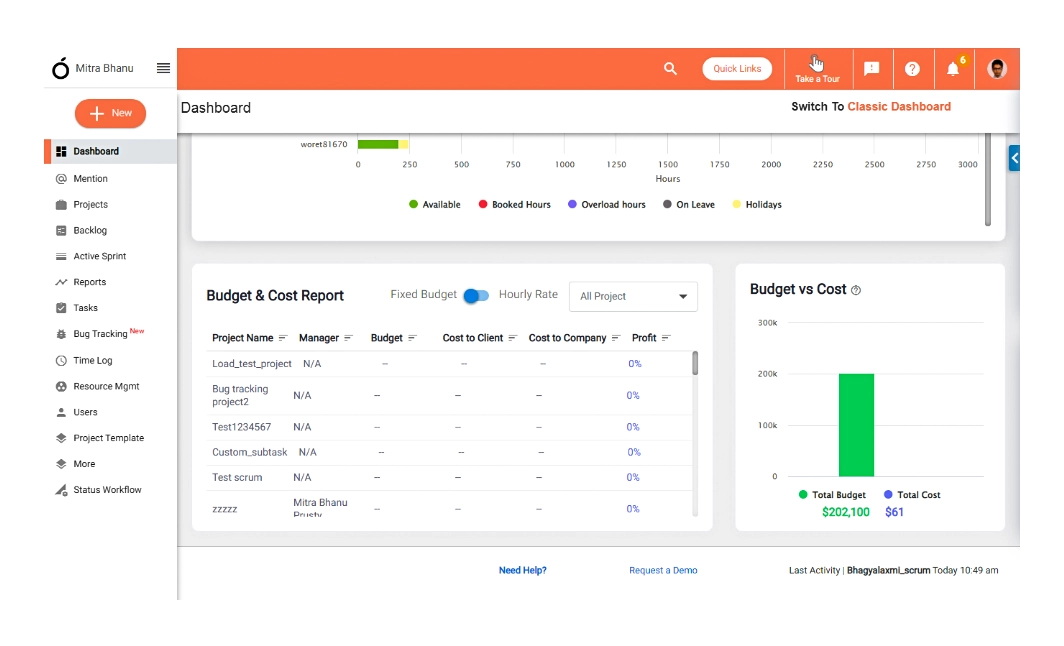
Task: Go to Resource Mgmt section
Action: coord(104,386)
